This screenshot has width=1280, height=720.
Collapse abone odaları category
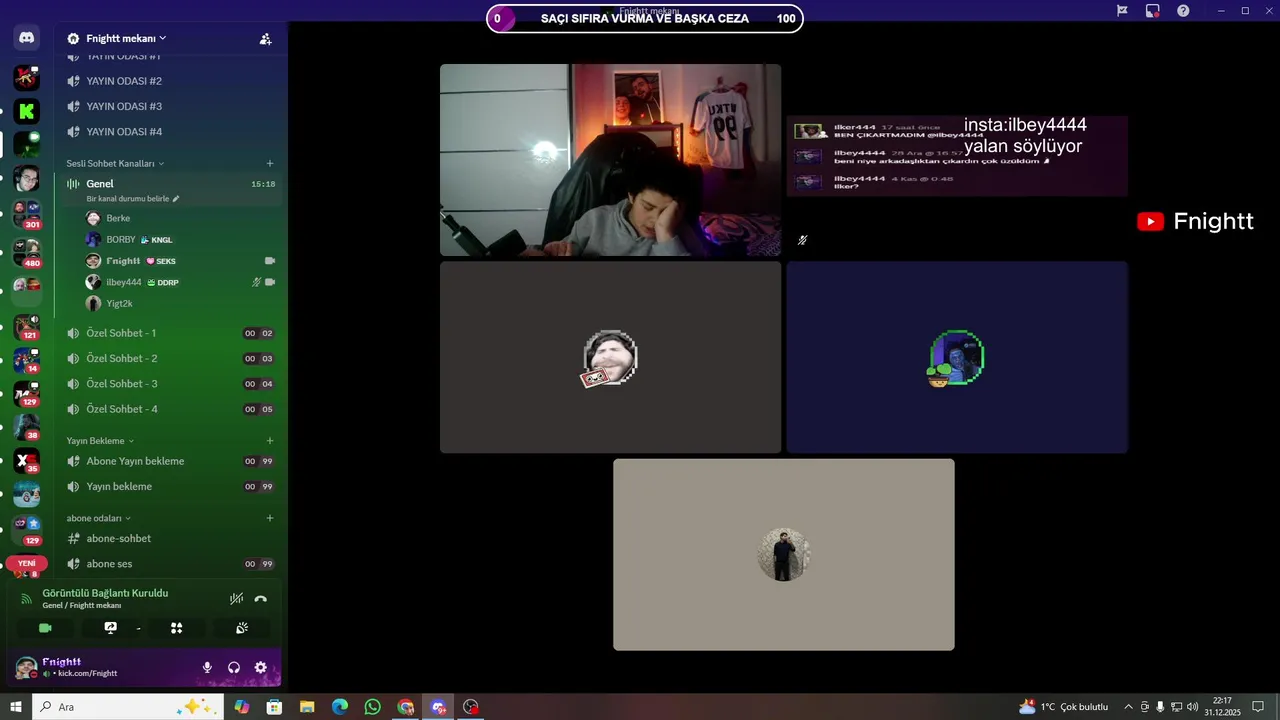99,518
